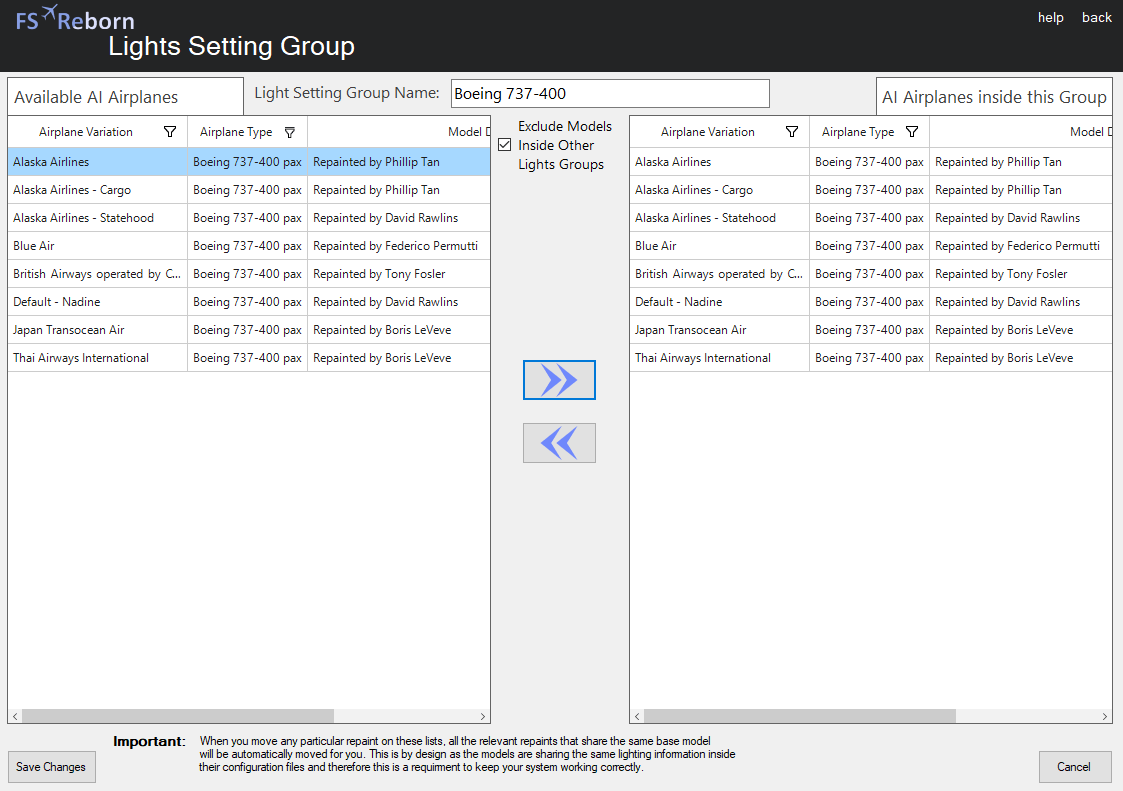Click the move-left double arrow button
This screenshot has height=791, width=1123.
pos(559,443)
